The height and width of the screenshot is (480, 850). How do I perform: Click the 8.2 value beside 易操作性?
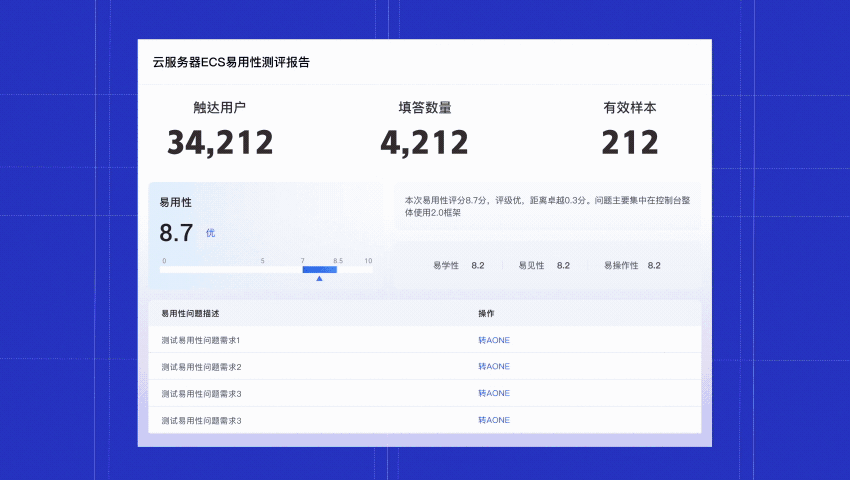(654, 265)
